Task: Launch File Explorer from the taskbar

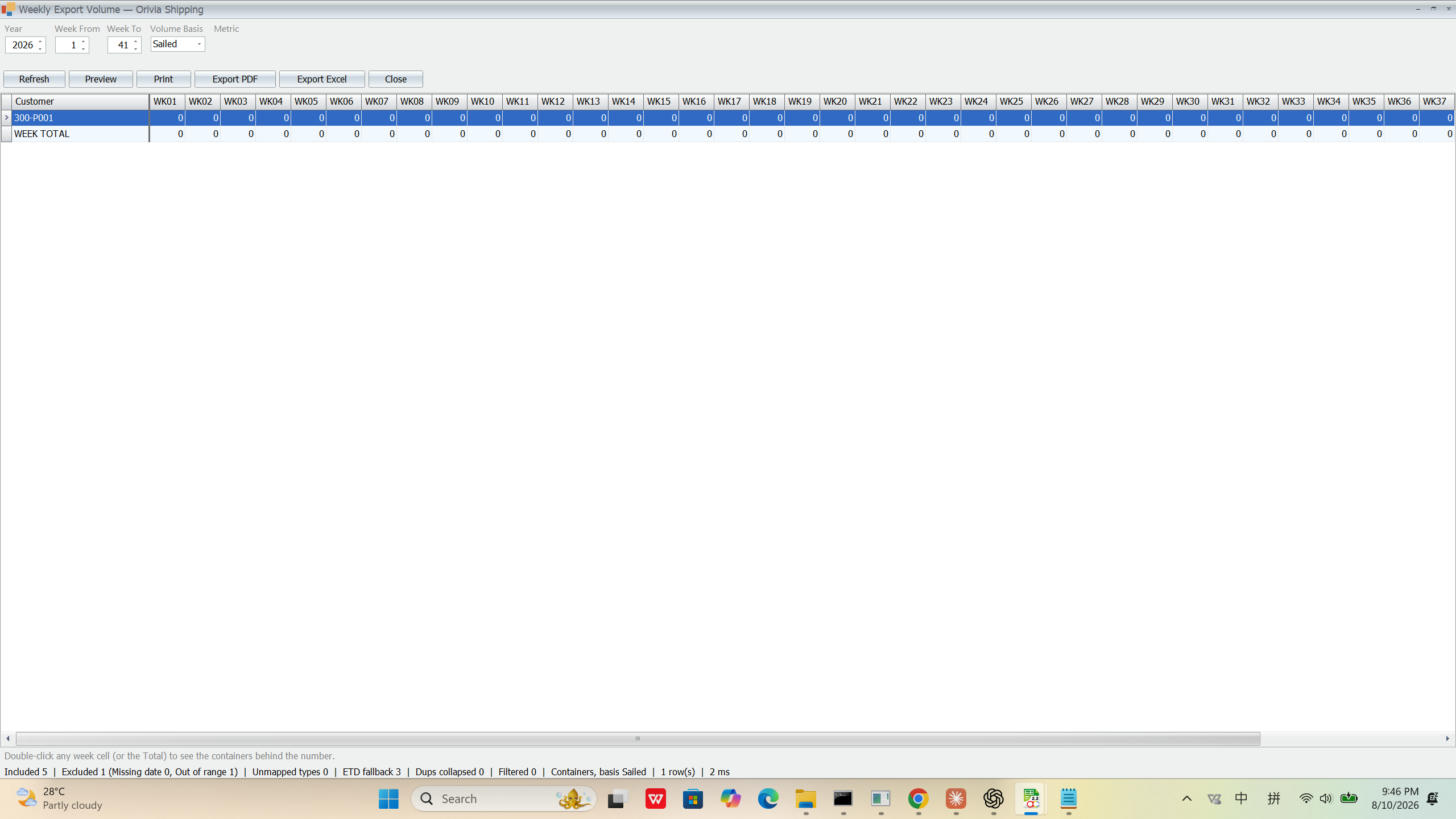Action: 805,798
